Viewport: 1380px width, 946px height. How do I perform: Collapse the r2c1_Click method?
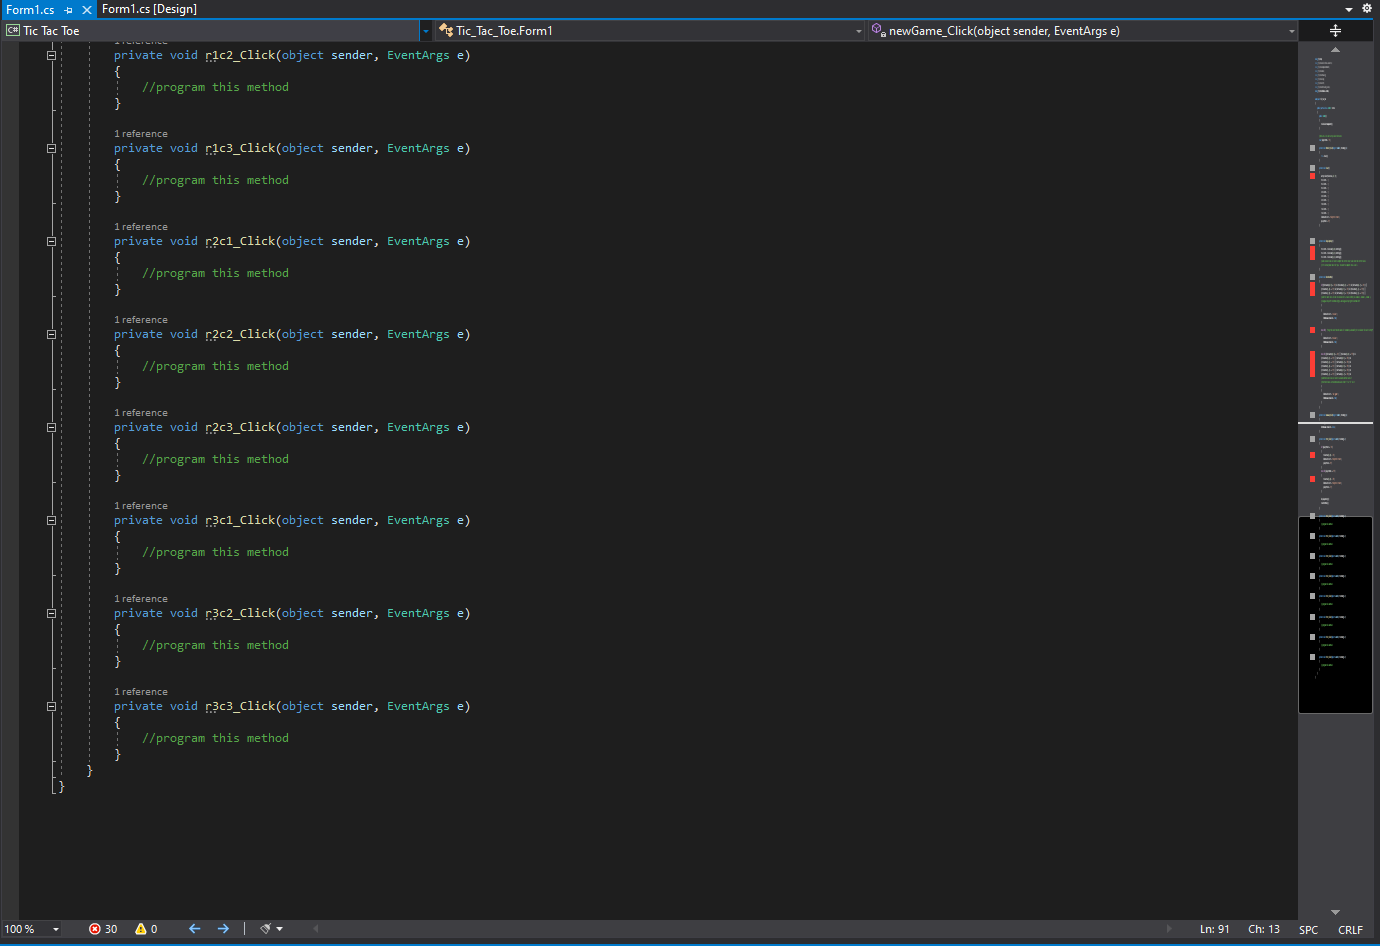pos(51,241)
